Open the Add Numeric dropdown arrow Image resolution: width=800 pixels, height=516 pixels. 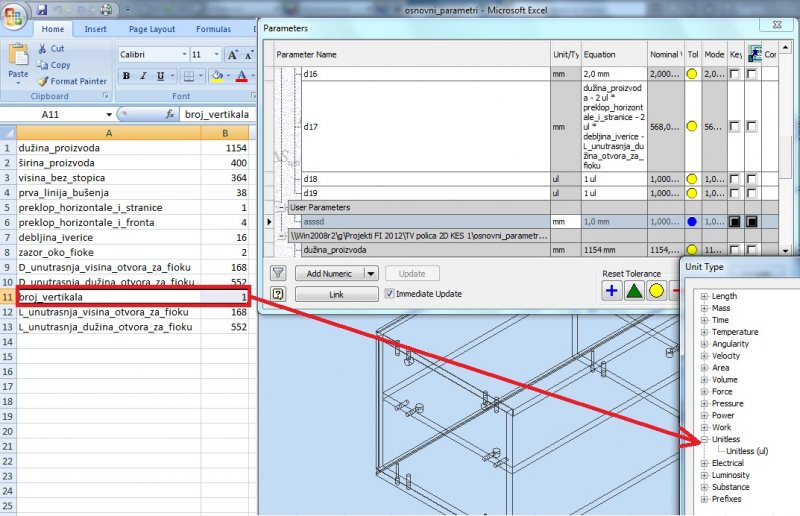[x=370, y=273]
